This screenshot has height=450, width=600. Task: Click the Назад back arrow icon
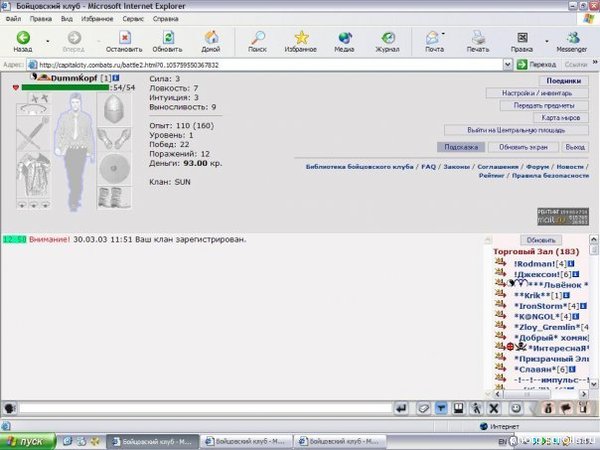coord(23,38)
